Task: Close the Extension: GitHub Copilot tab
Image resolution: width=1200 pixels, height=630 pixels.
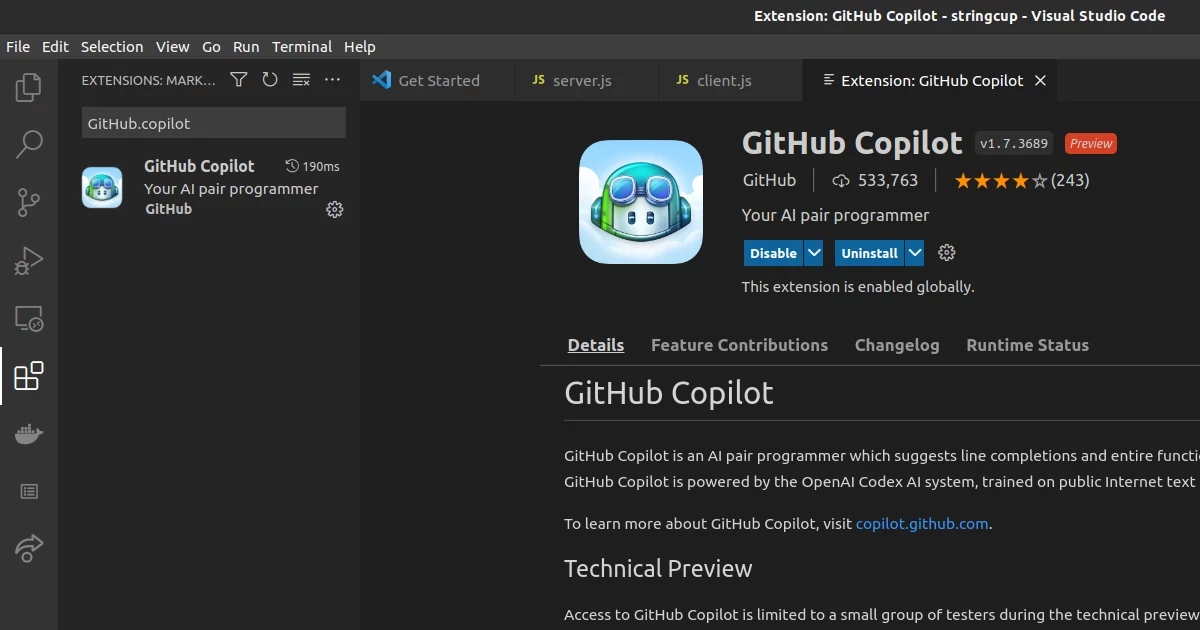Action: pyautogui.click(x=1040, y=80)
